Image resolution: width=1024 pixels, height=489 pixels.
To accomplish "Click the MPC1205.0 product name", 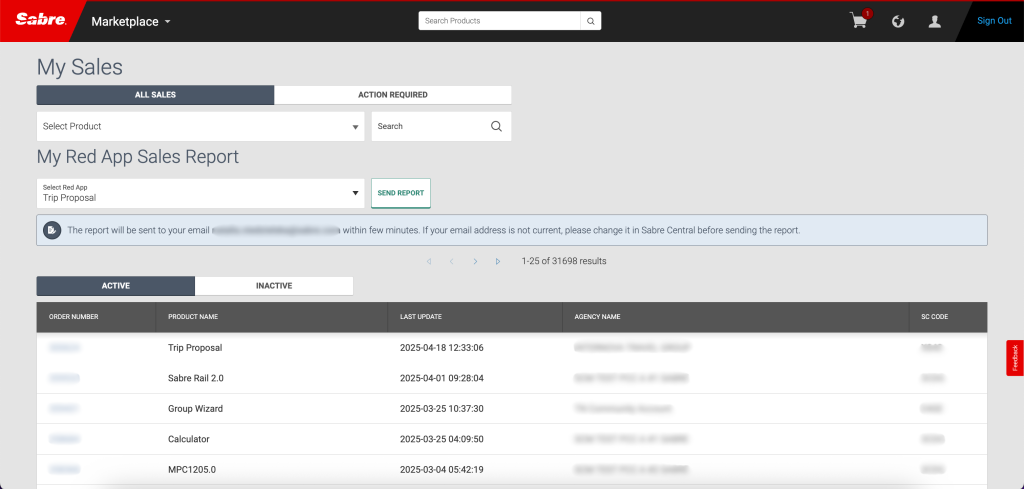I will coord(192,469).
